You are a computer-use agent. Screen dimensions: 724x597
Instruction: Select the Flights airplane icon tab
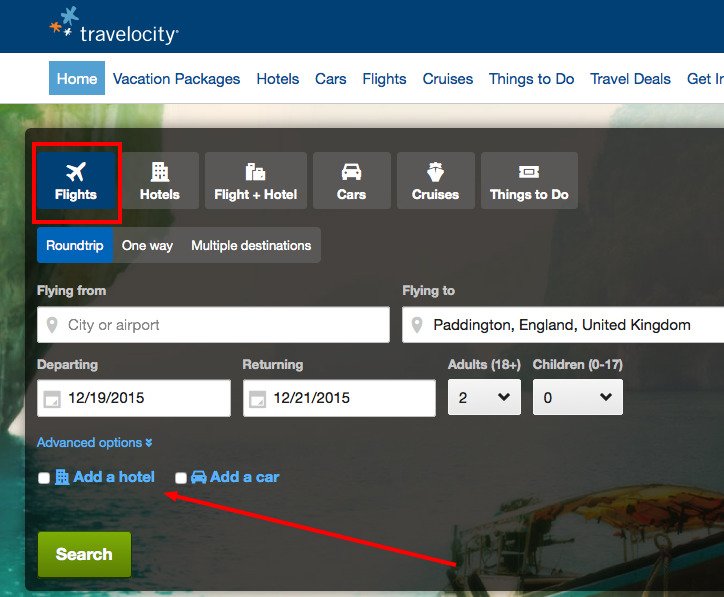(76, 181)
